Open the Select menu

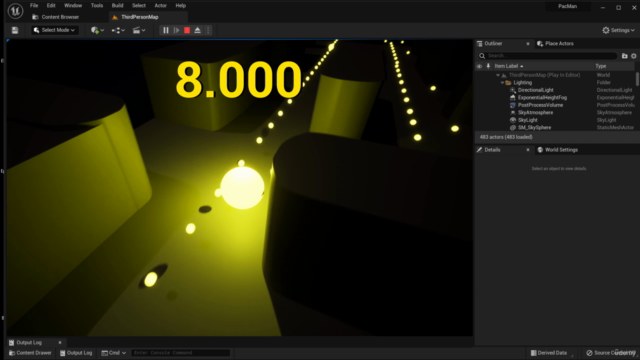pos(139,6)
